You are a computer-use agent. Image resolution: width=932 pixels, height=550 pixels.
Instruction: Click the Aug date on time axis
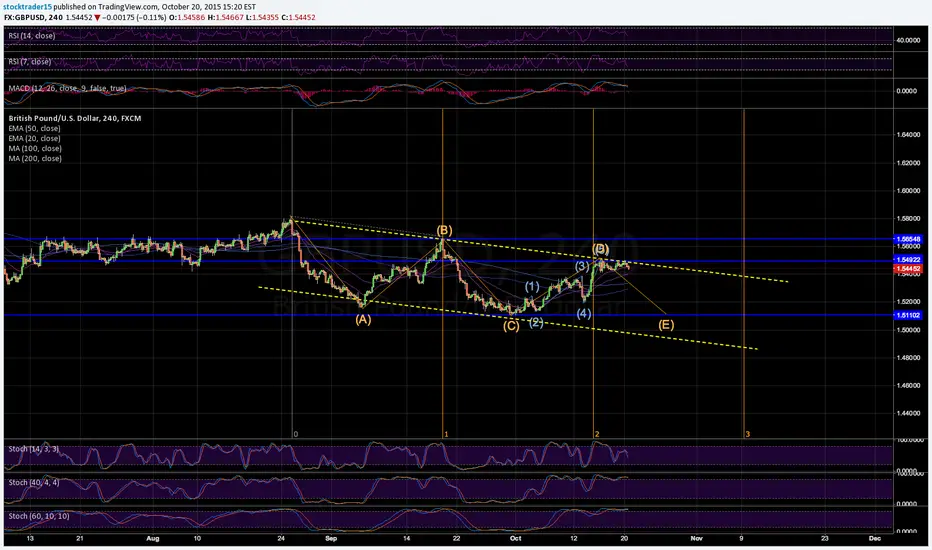[x=153, y=538]
